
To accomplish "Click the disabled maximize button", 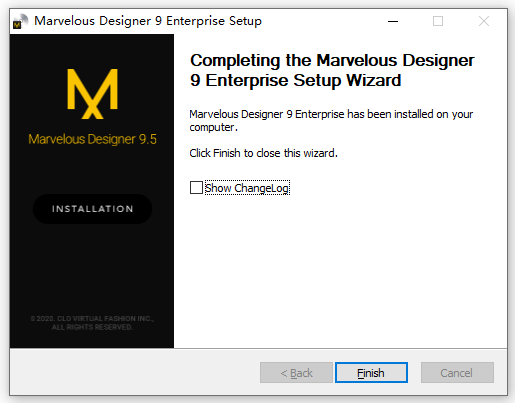I will pos(438,21).
